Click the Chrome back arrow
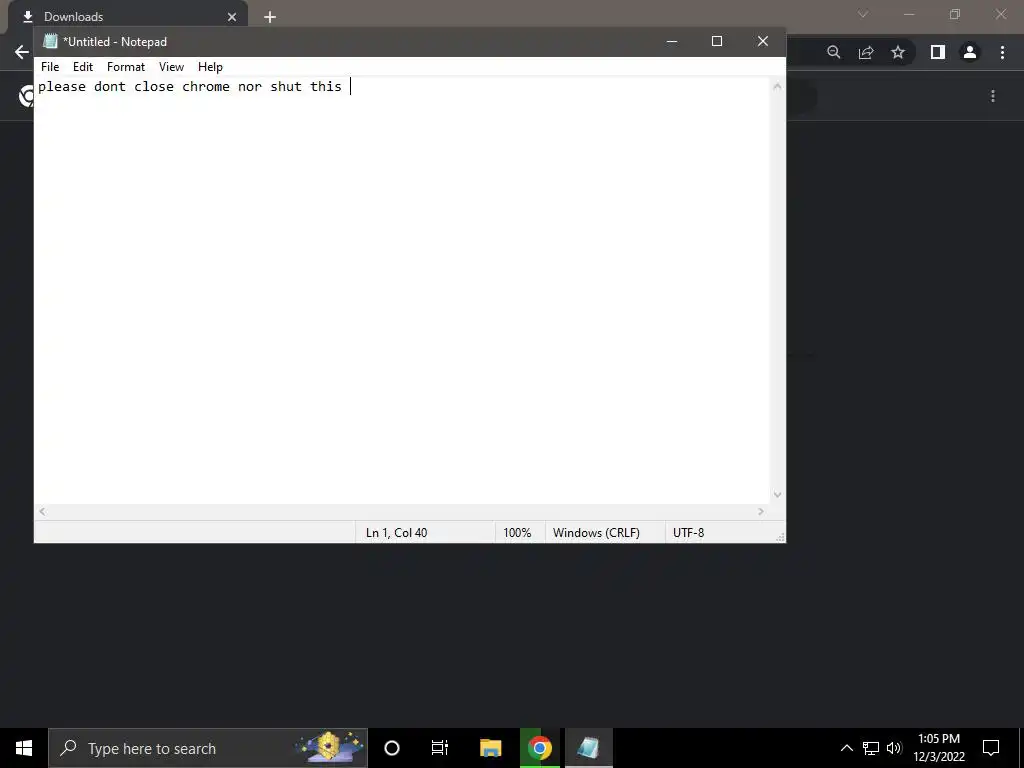The width and height of the screenshot is (1024, 768). point(22,52)
